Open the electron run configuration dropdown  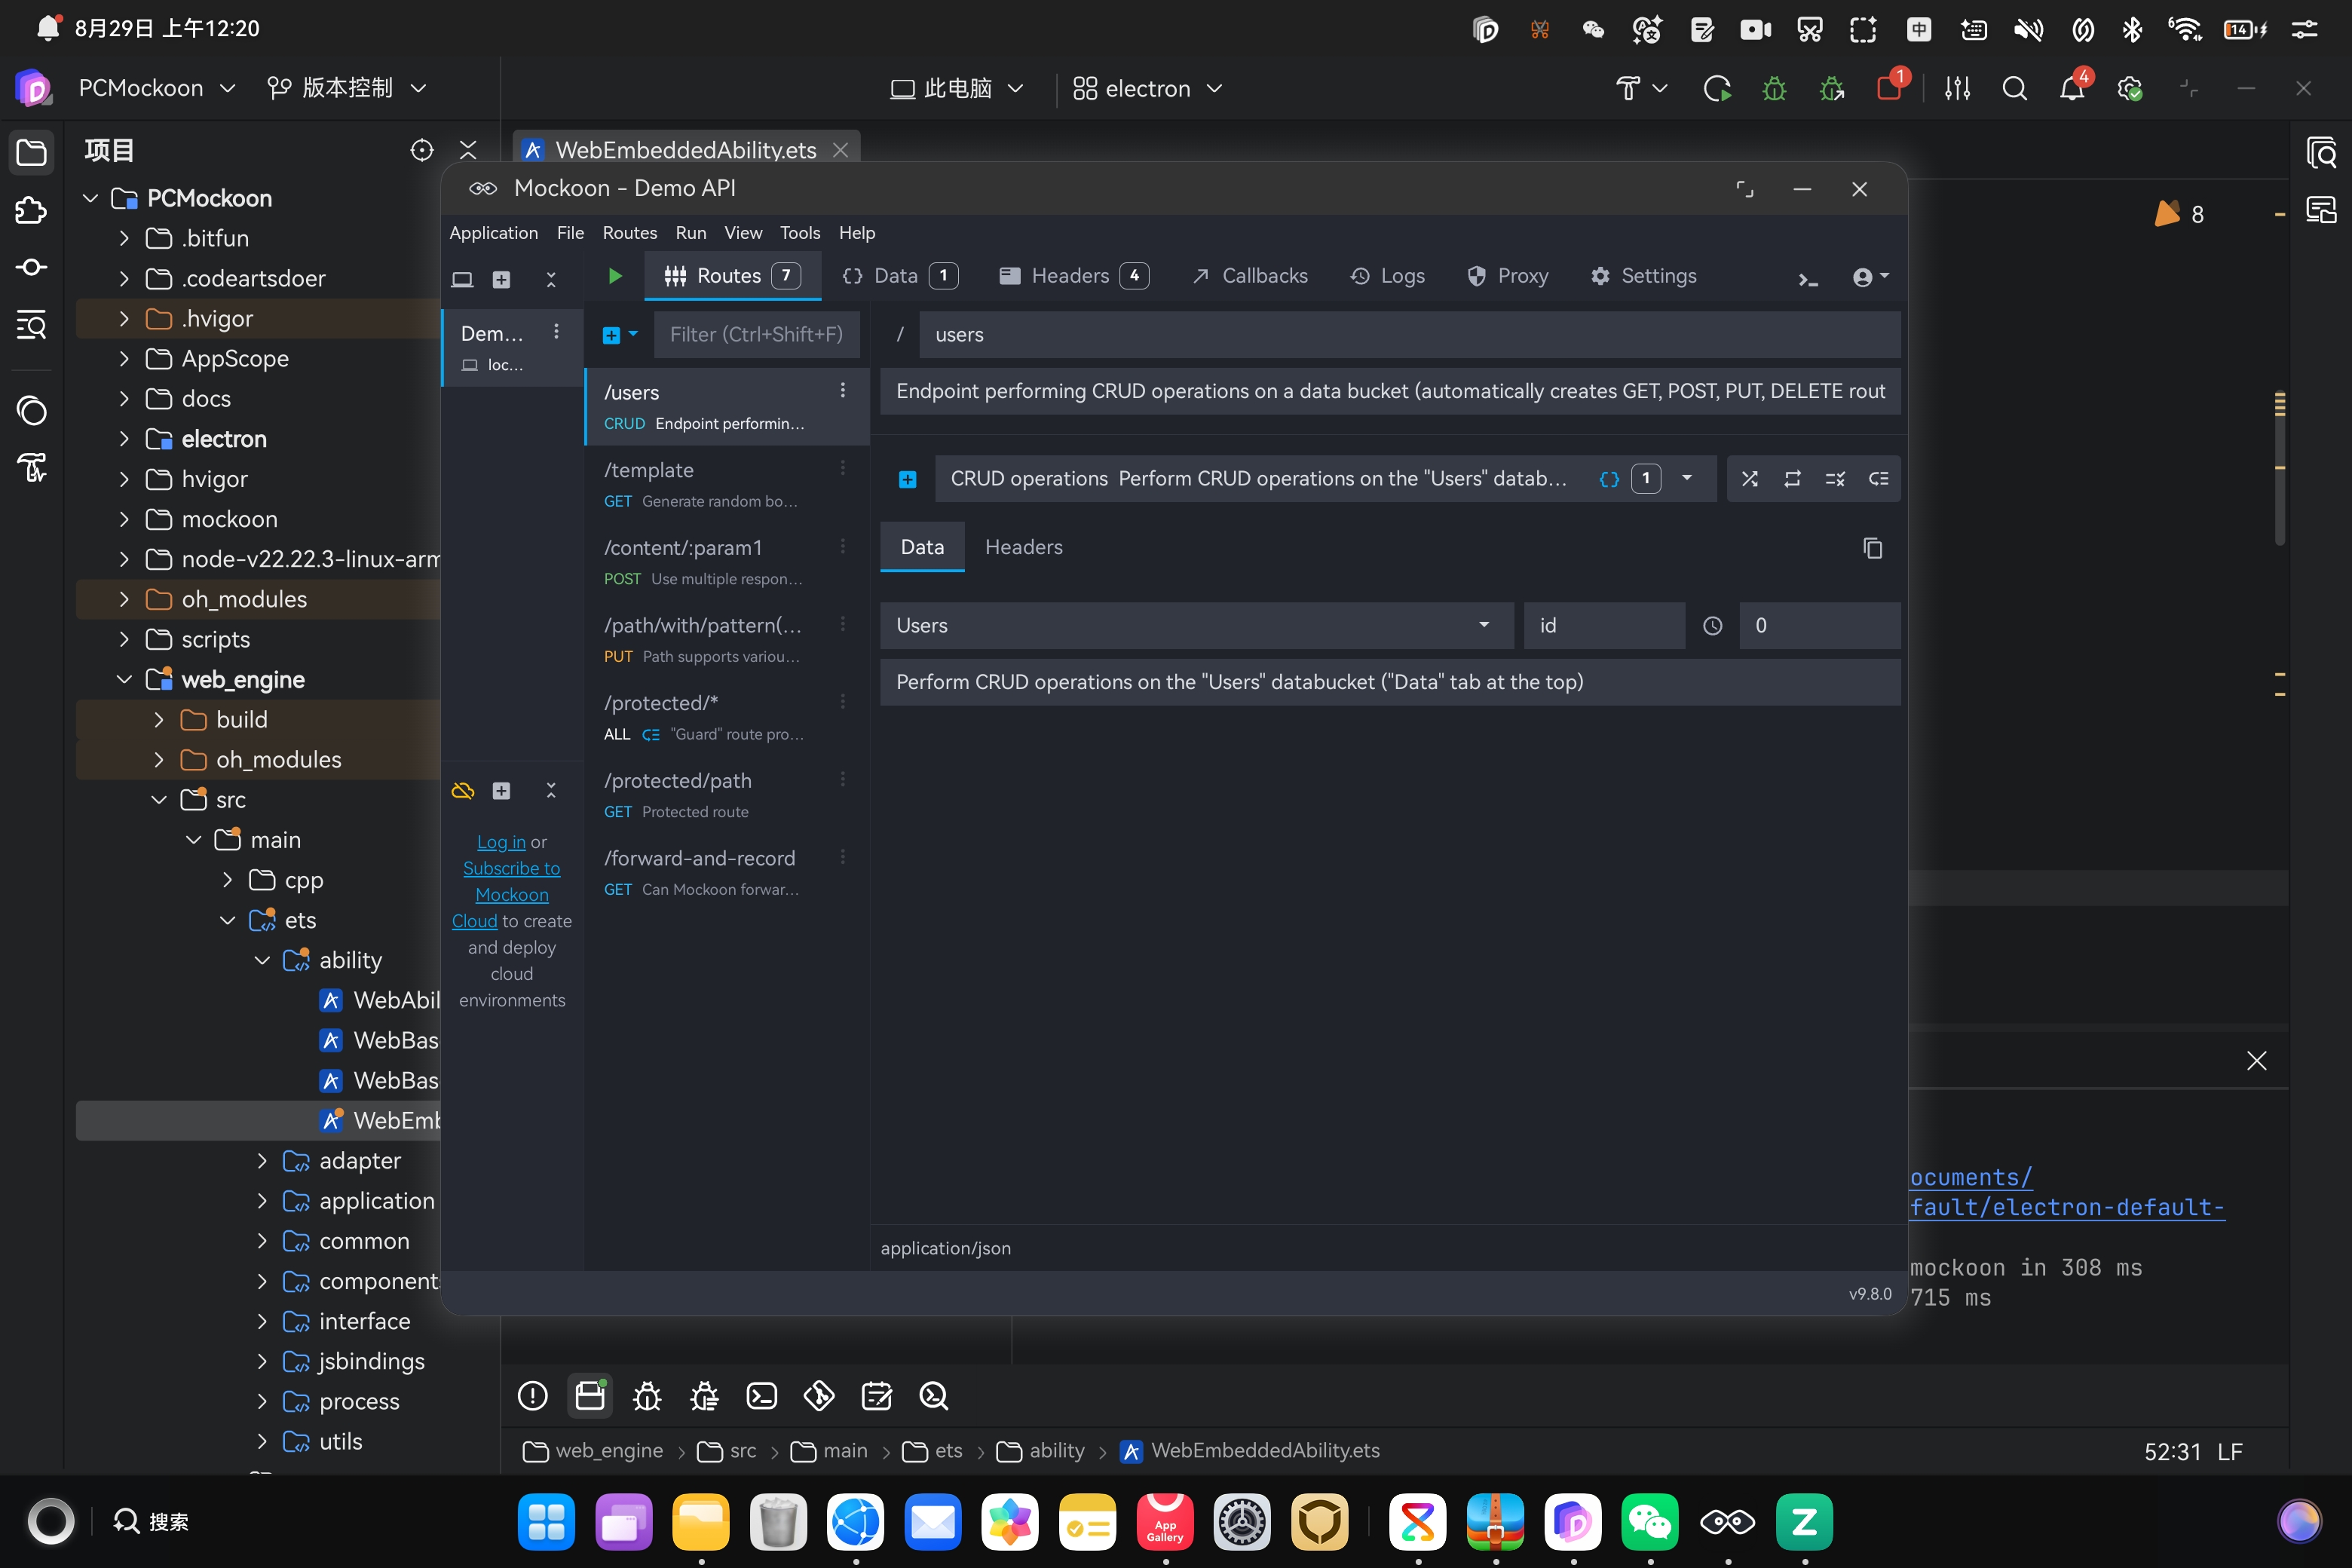tap(1148, 89)
